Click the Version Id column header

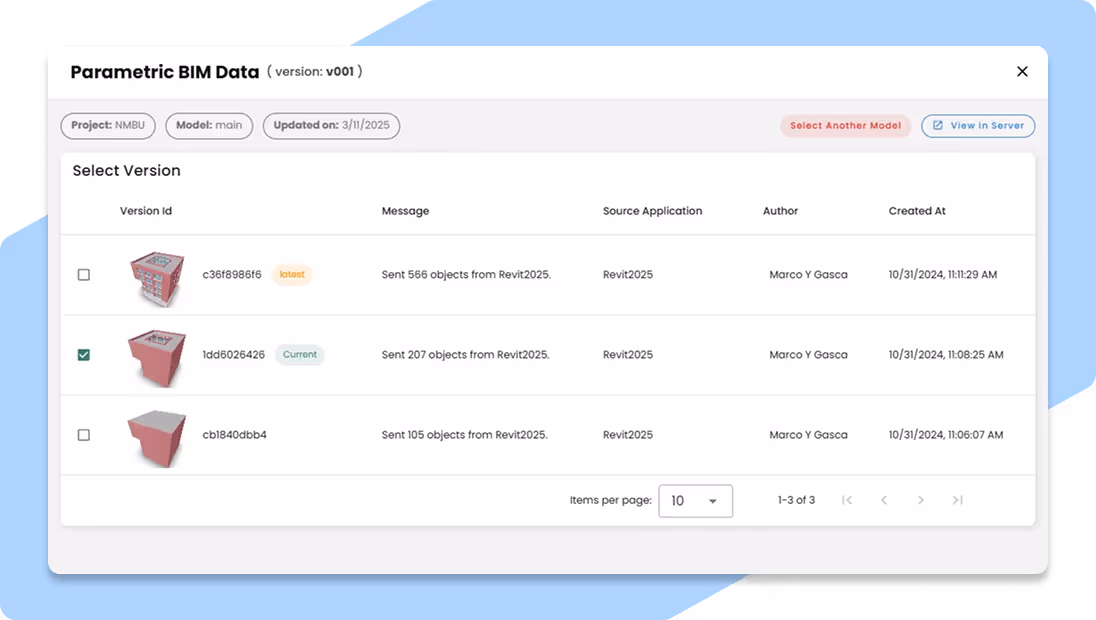(144, 211)
